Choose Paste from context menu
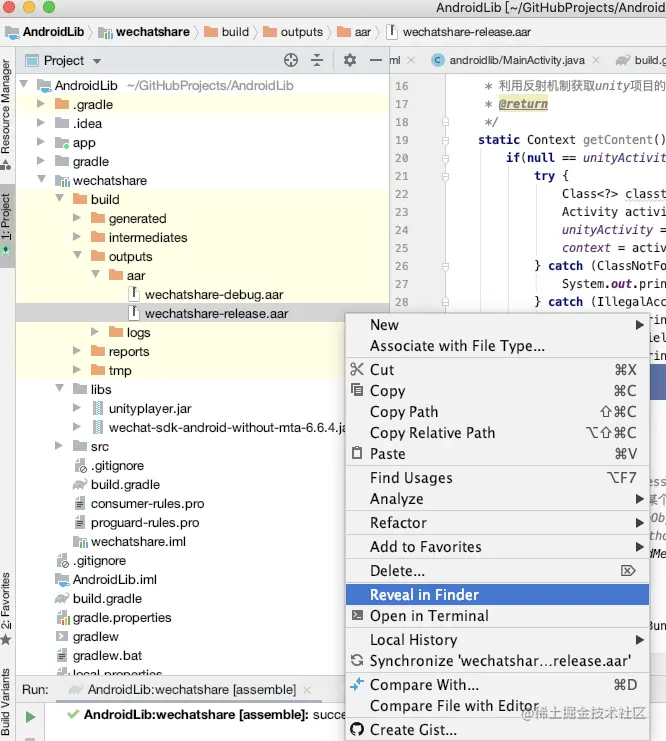Viewport: 666px width, 741px height. pyautogui.click(x=497, y=454)
